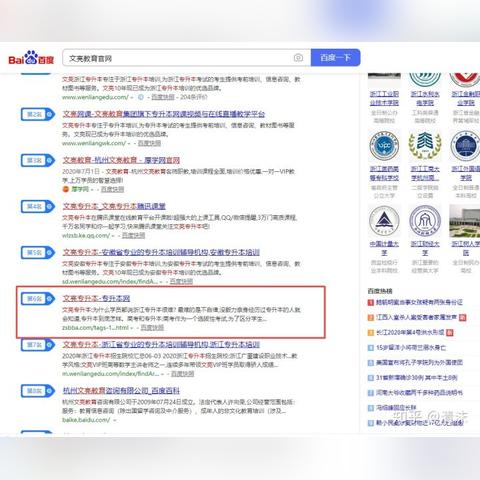Open result 文亮专升本_文亮专升本腾讯课堂
This screenshot has height=480, width=480.
tap(114, 206)
